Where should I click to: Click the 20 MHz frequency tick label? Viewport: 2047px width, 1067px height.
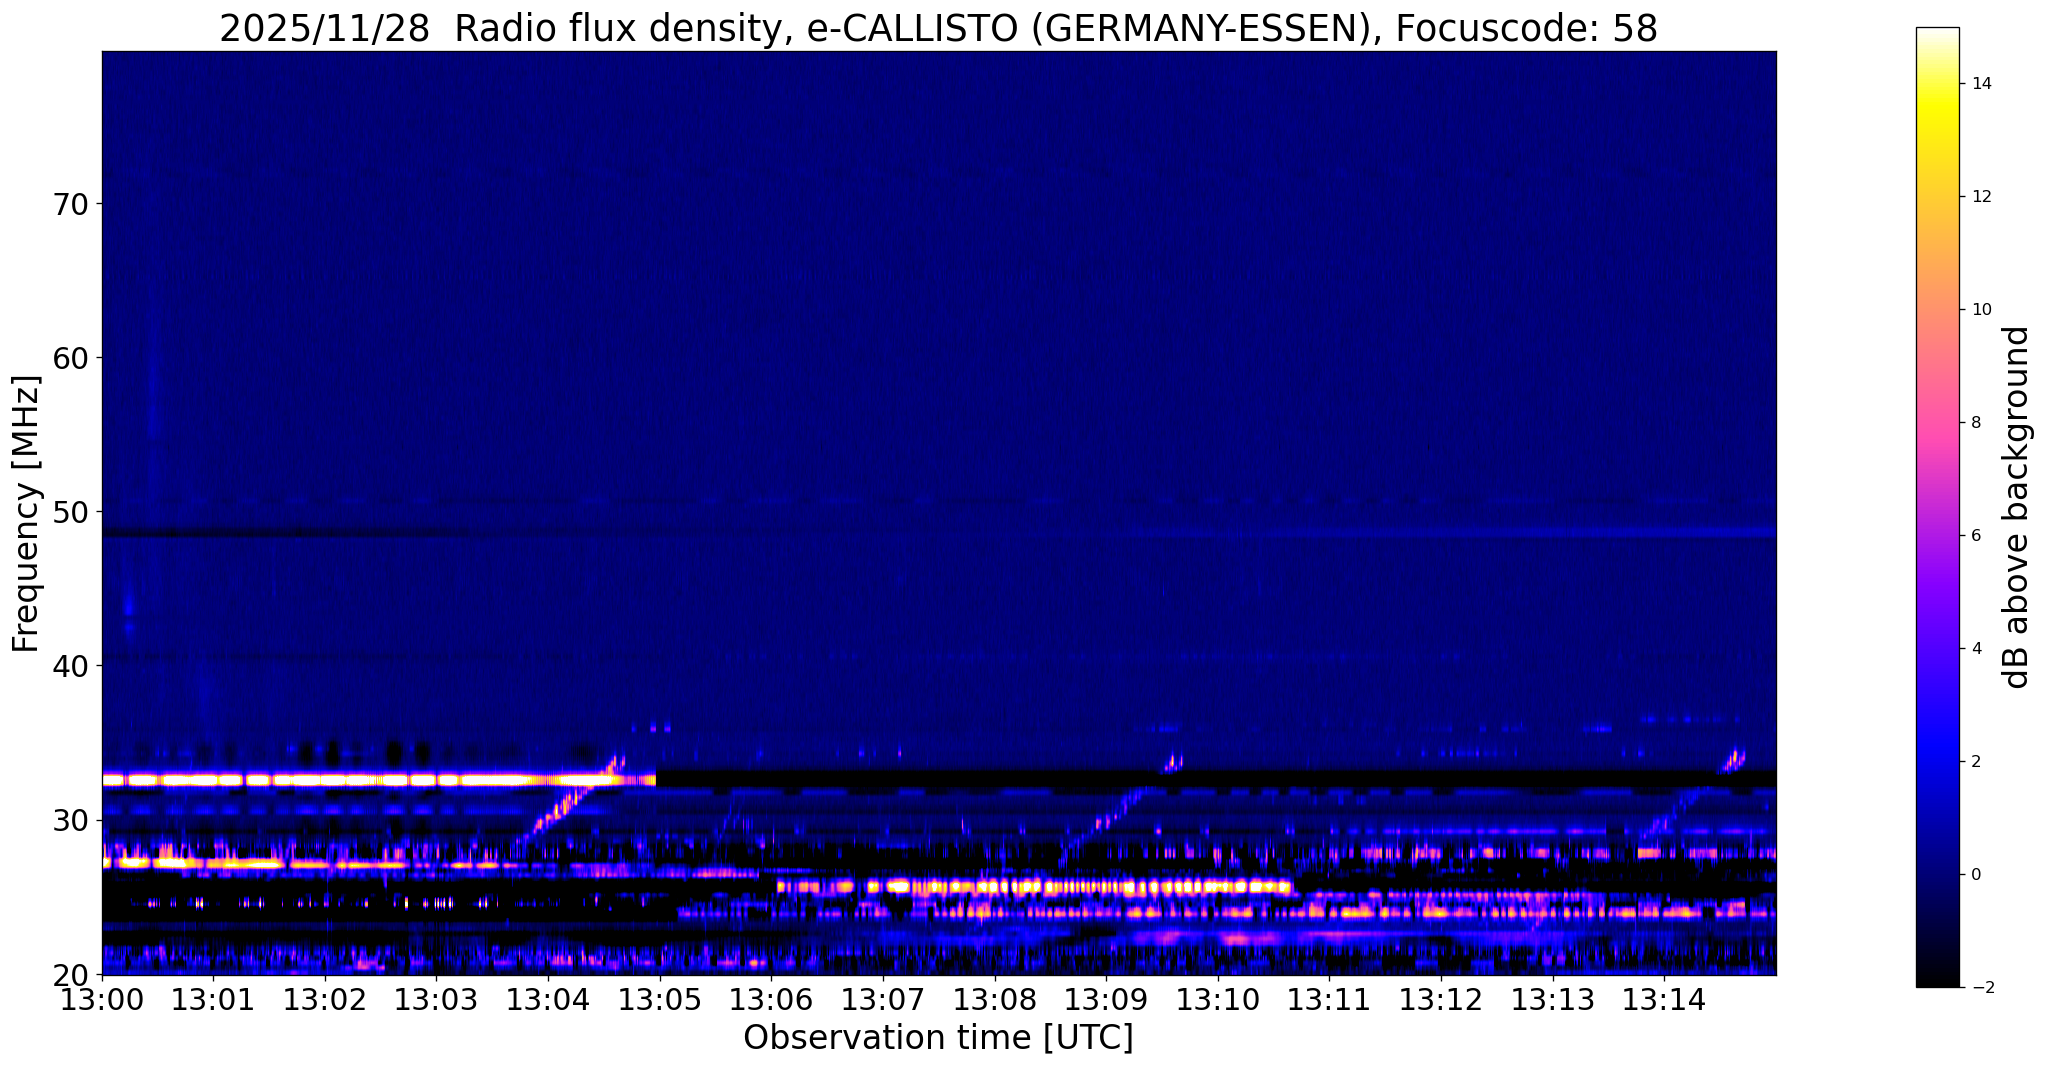(x=70, y=974)
